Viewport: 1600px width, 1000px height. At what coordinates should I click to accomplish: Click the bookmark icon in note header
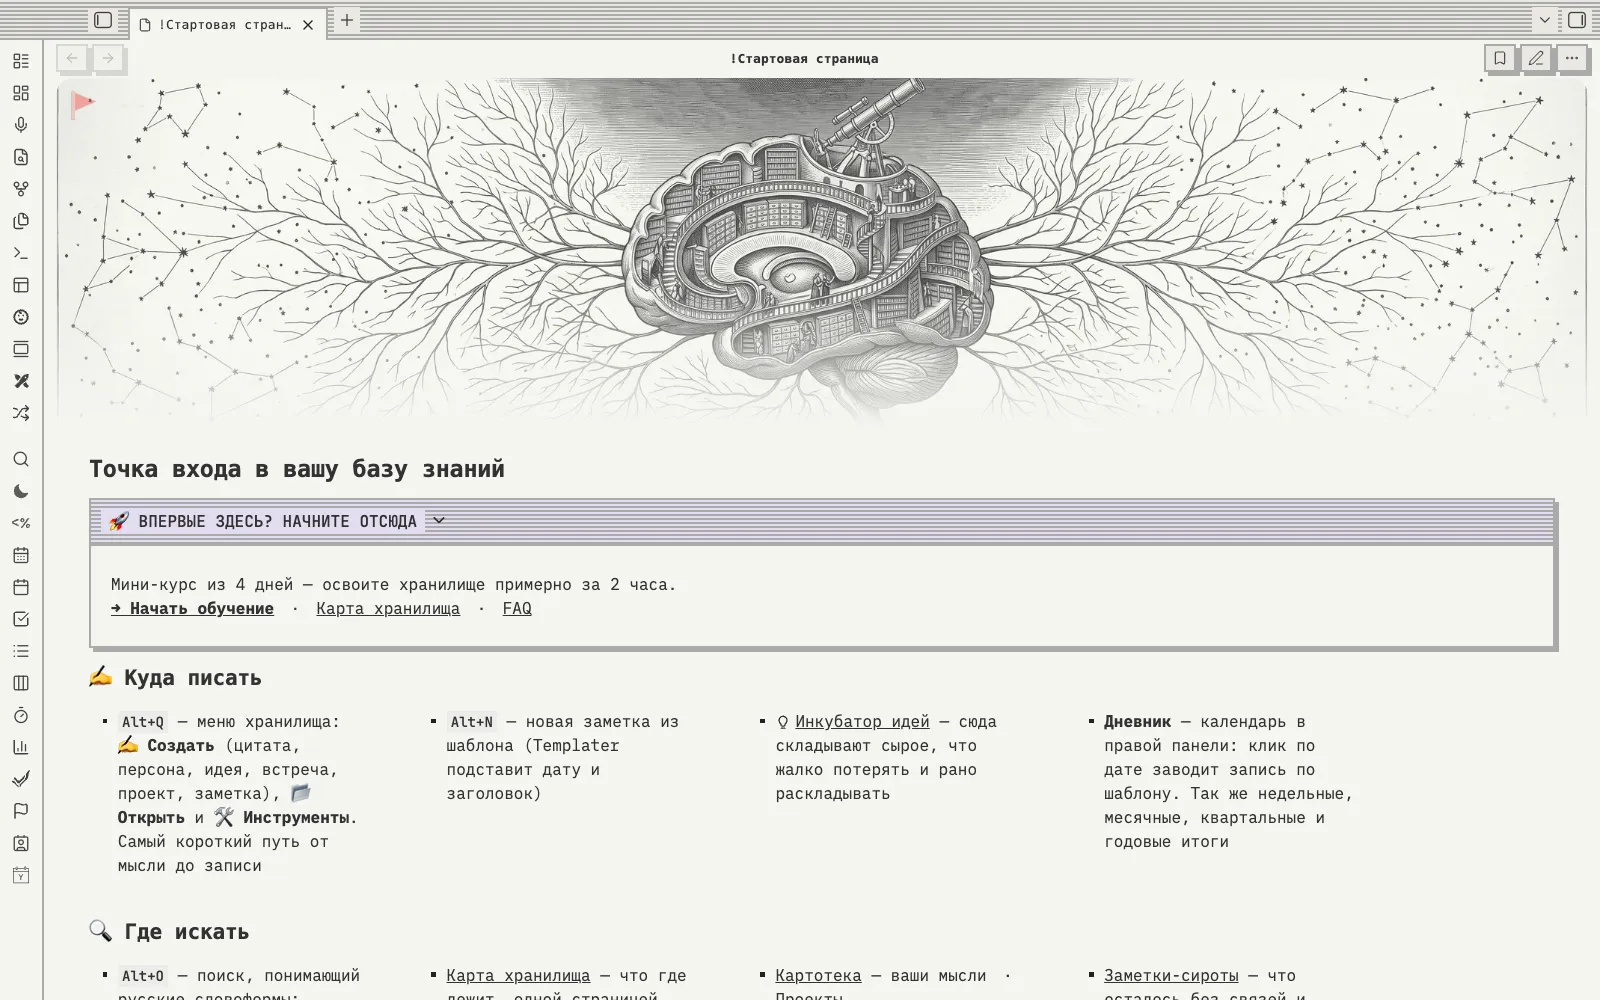coord(1500,58)
